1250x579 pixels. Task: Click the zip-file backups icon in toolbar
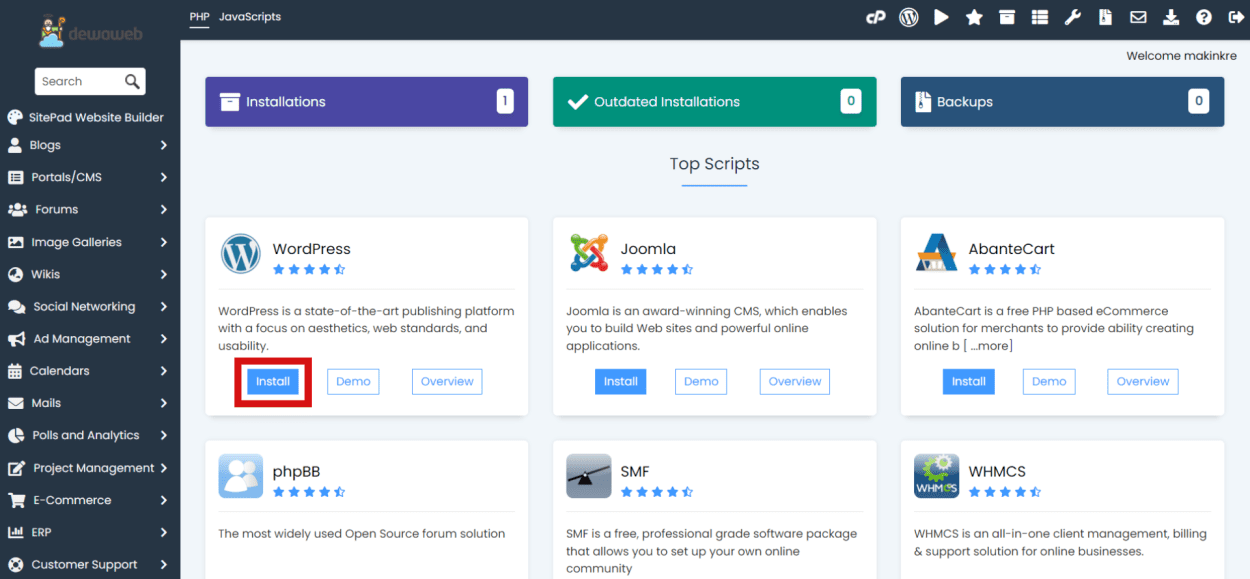click(1105, 17)
